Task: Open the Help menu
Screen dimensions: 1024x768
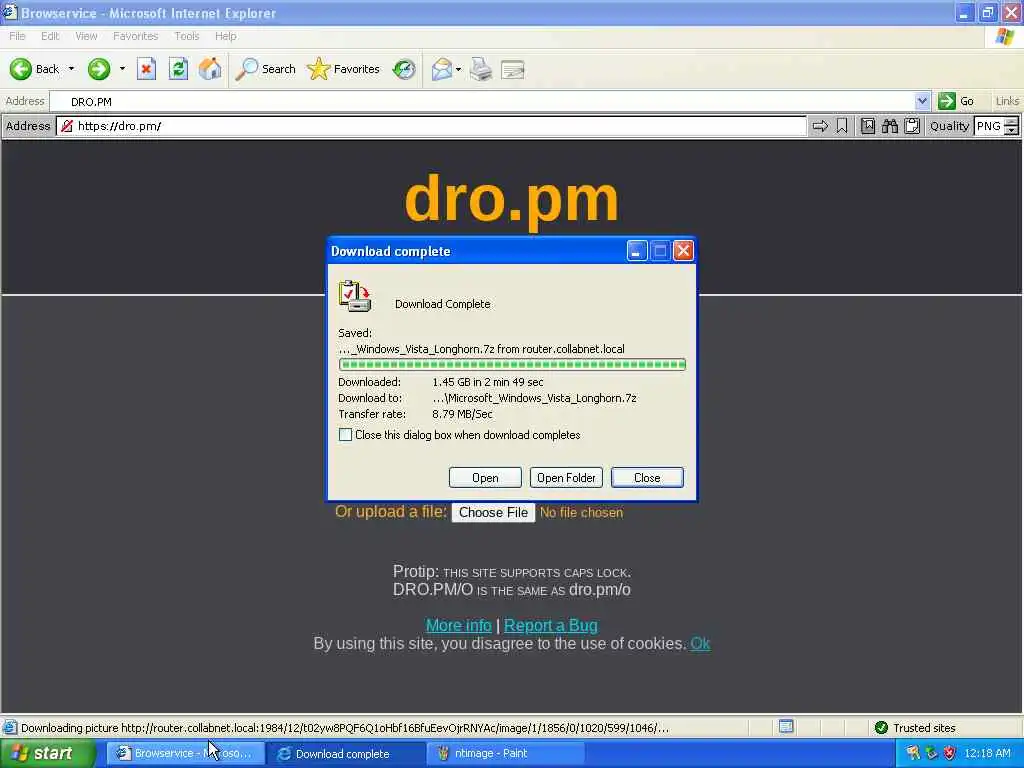Action: pyautogui.click(x=225, y=36)
